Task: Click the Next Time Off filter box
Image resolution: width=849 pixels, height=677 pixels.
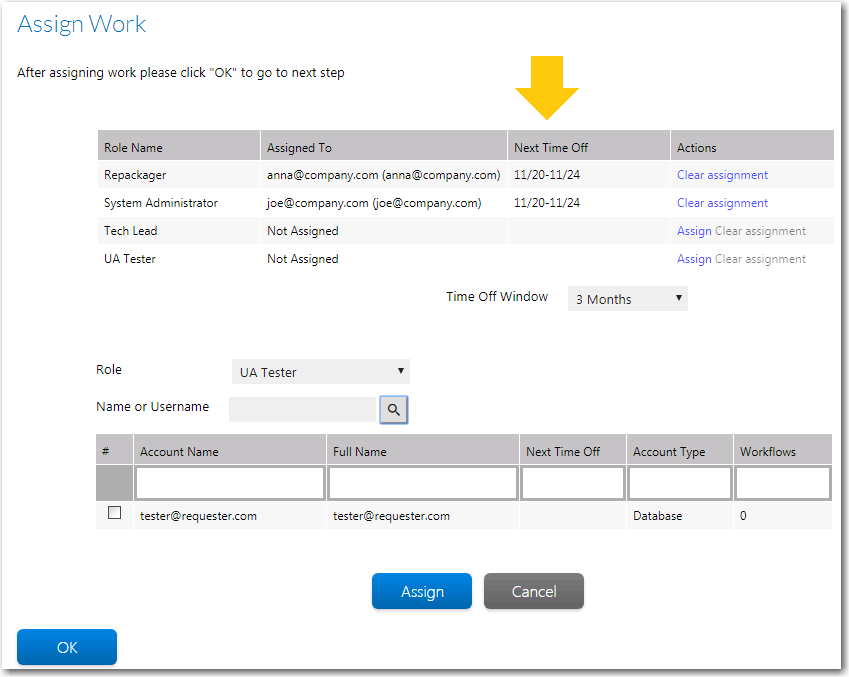Action: [x=572, y=483]
